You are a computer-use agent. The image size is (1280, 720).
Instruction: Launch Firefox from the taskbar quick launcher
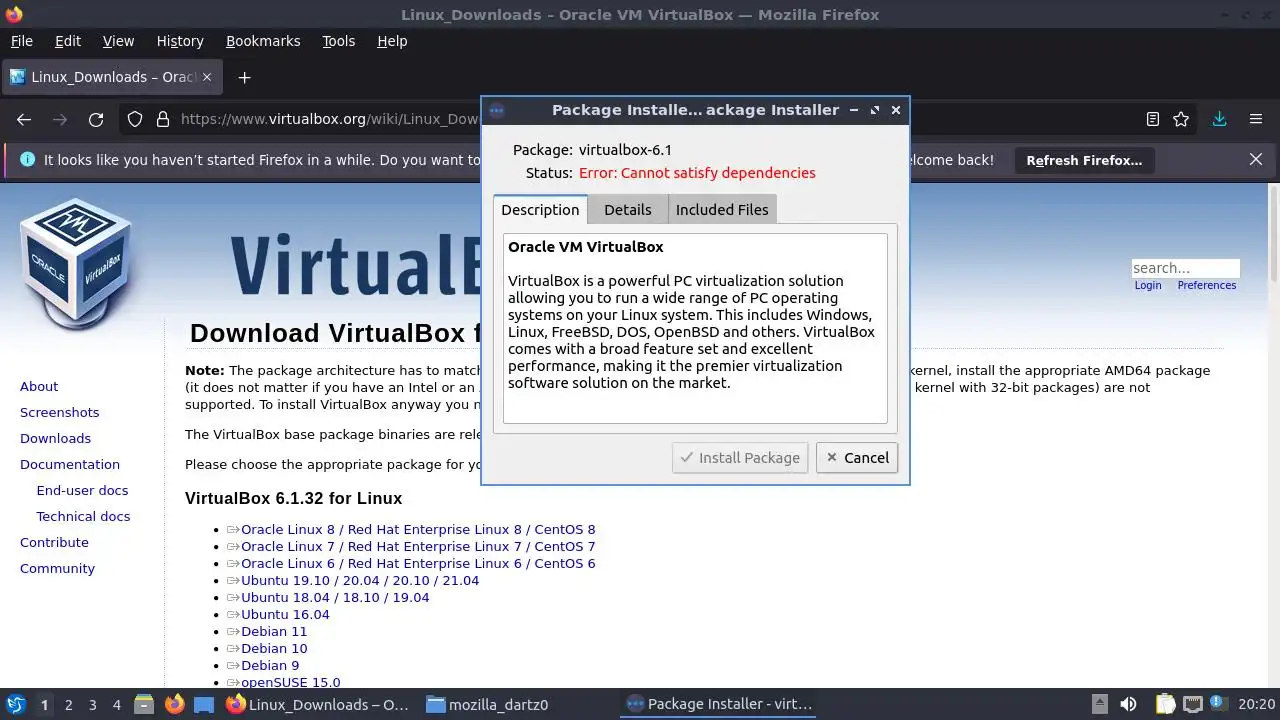tap(174, 704)
